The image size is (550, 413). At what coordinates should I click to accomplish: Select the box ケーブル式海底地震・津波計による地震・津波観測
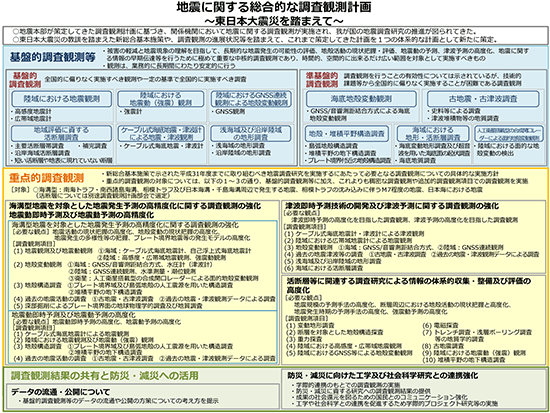coord(161,133)
